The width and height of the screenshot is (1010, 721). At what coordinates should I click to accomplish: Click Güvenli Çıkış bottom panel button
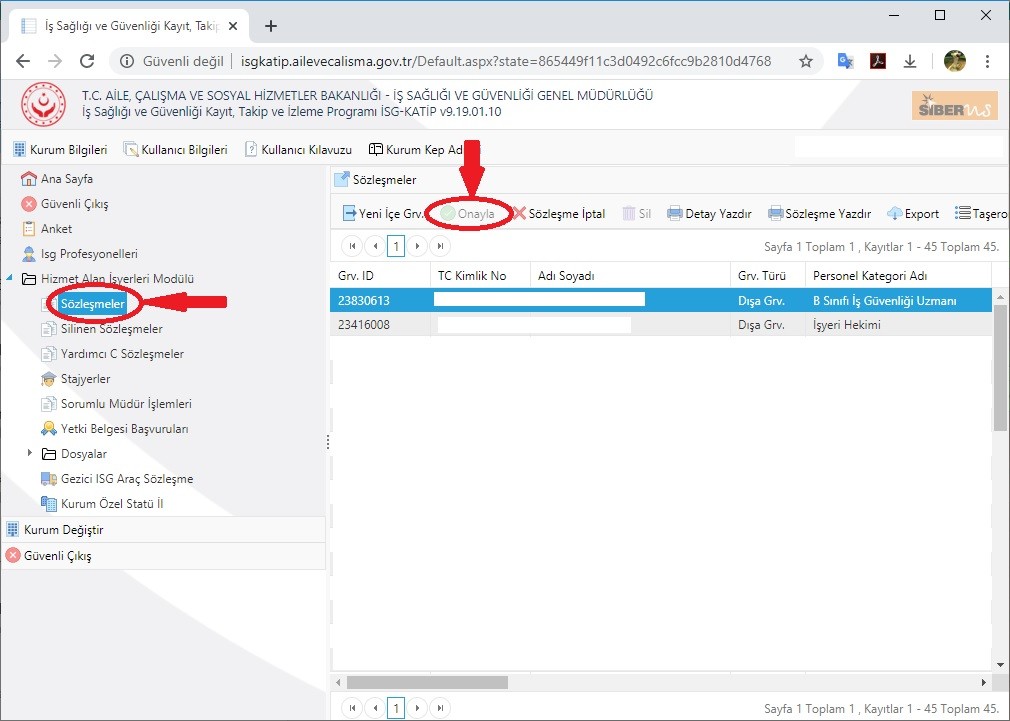point(163,555)
